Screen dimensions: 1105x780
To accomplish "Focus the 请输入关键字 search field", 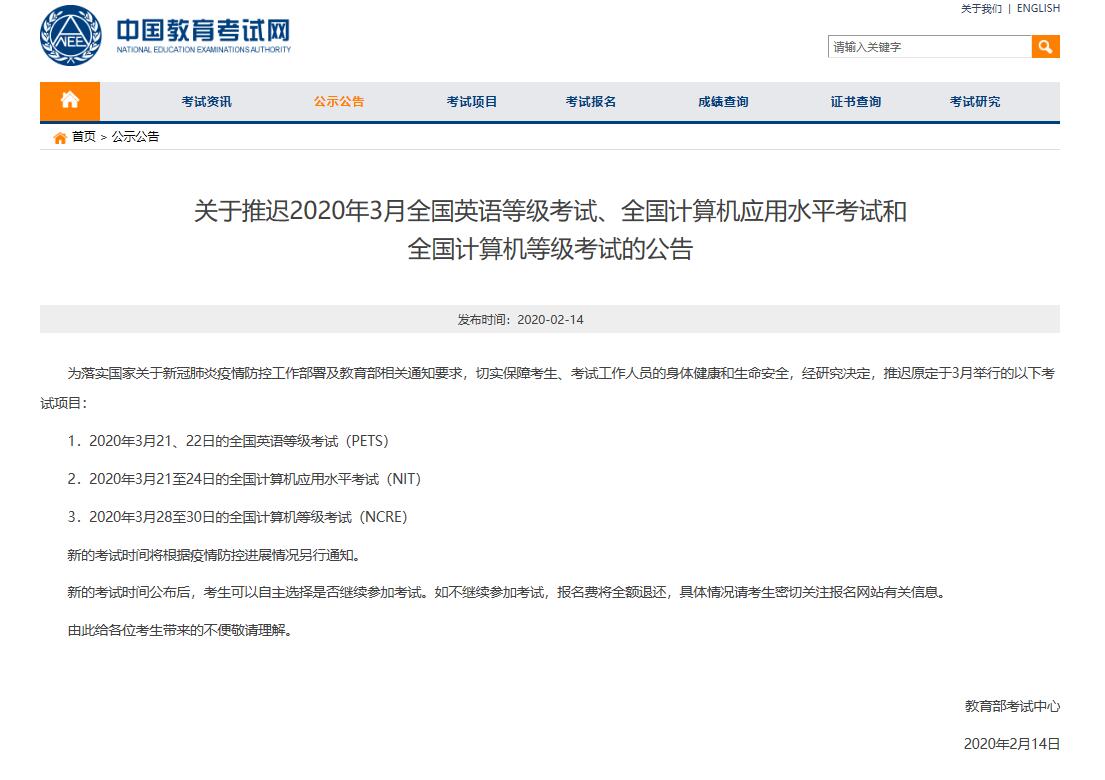I will [929, 47].
